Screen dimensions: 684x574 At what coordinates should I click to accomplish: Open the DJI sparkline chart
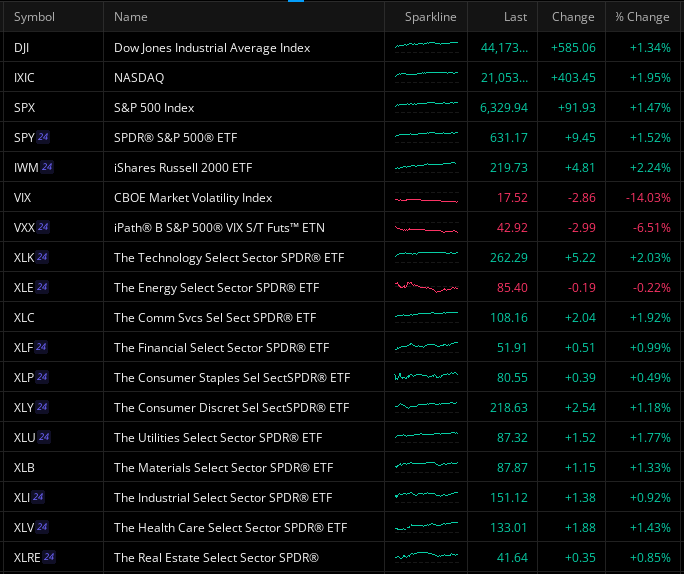pos(426,46)
